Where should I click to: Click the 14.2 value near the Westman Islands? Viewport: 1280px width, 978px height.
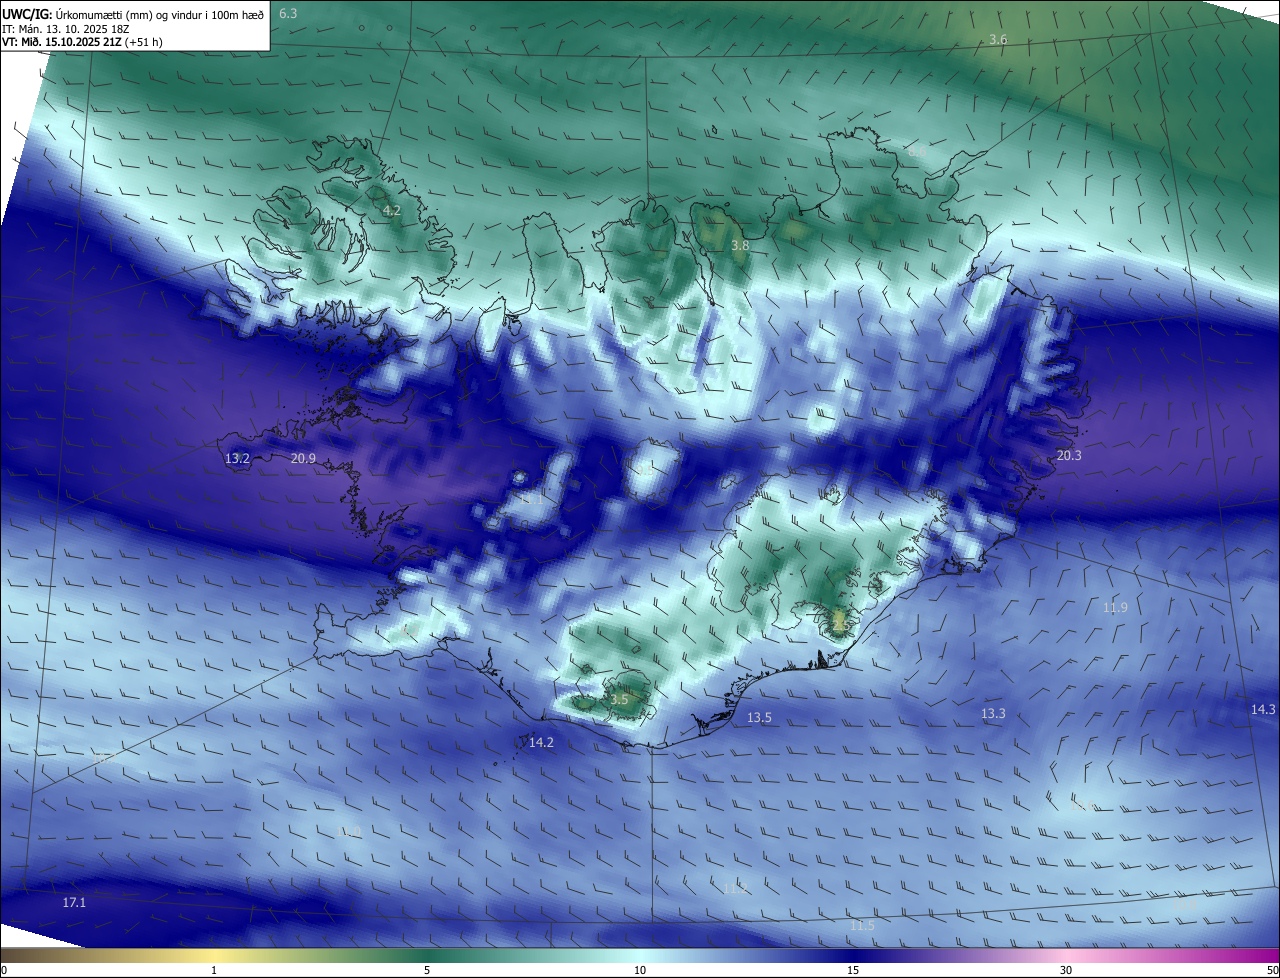tap(541, 742)
